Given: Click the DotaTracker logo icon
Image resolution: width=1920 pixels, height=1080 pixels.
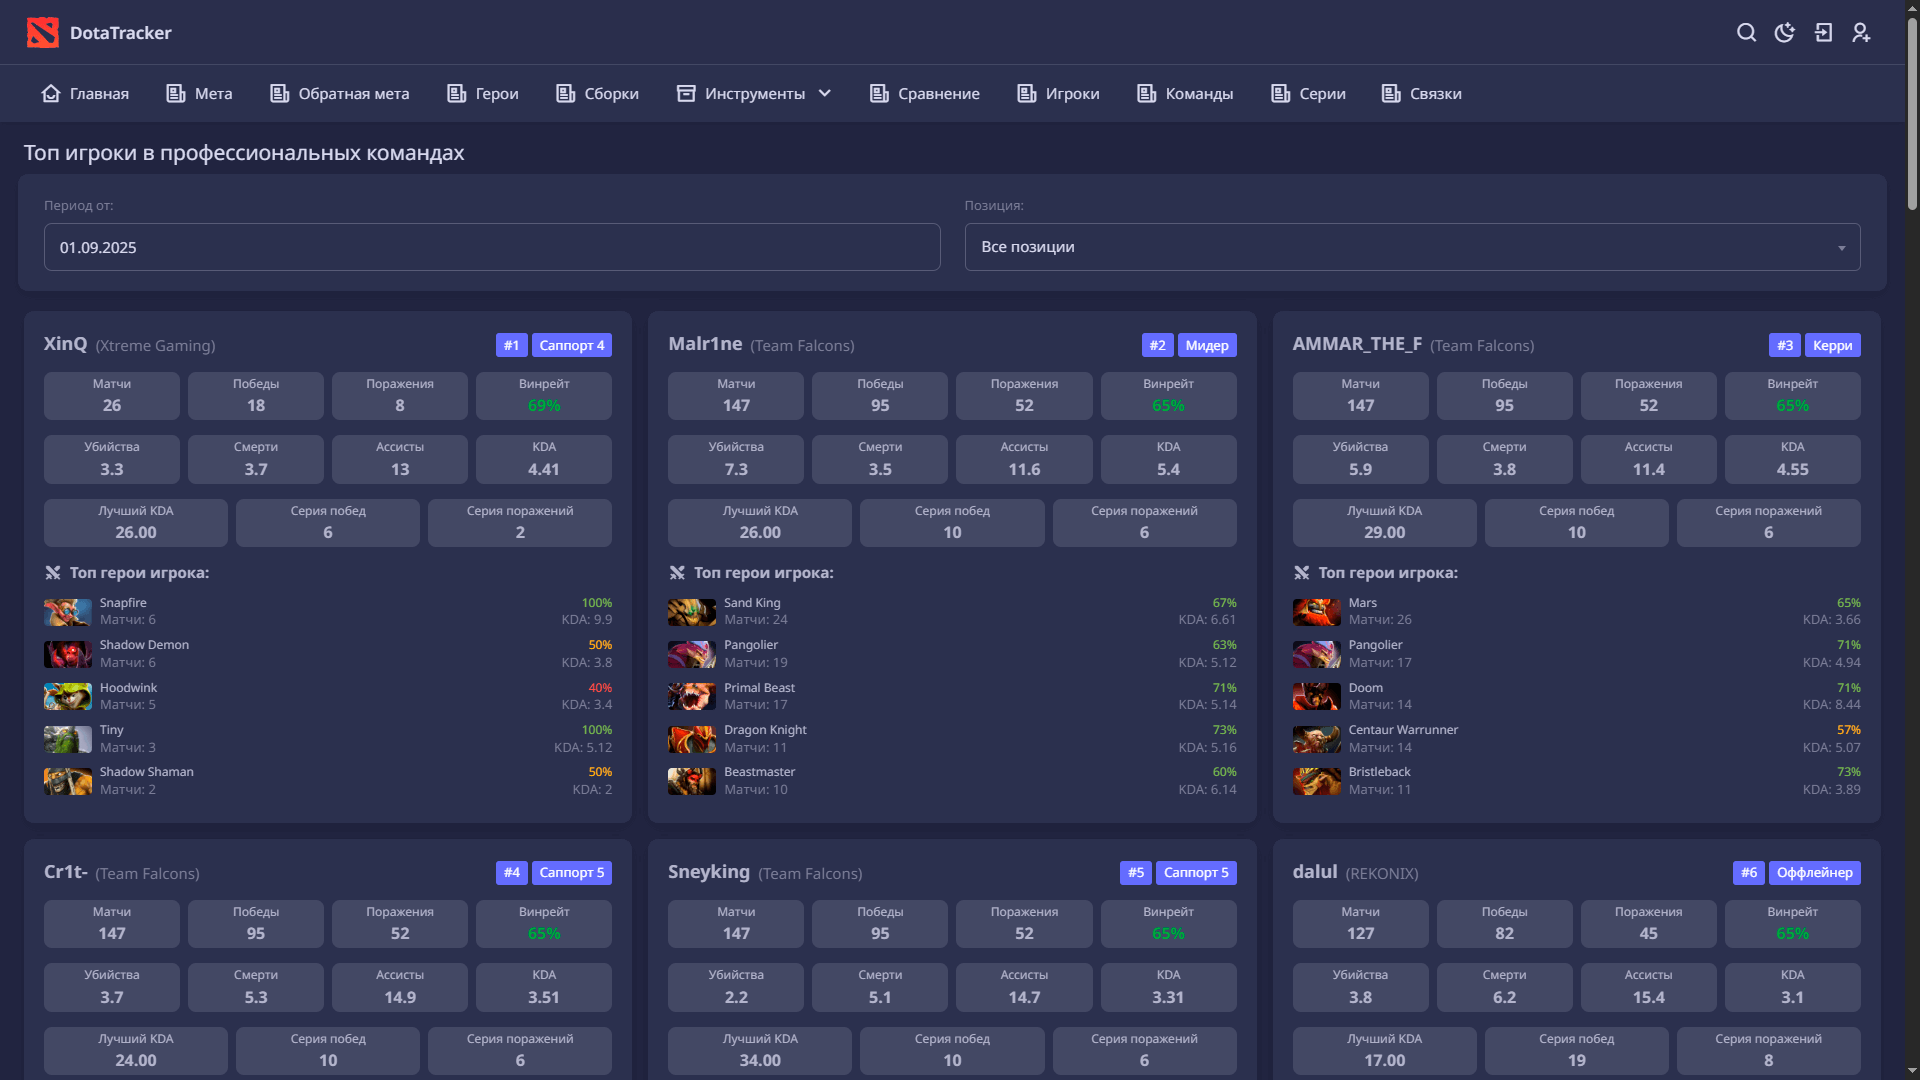Looking at the screenshot, I should (x=43, y=33).
